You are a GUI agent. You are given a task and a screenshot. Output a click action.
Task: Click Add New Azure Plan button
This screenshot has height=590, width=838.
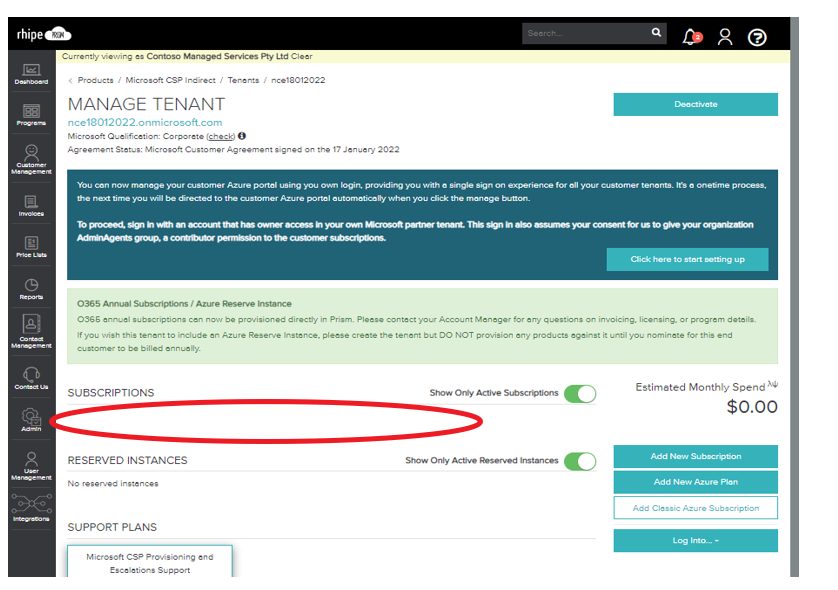[x=695, y=482]
